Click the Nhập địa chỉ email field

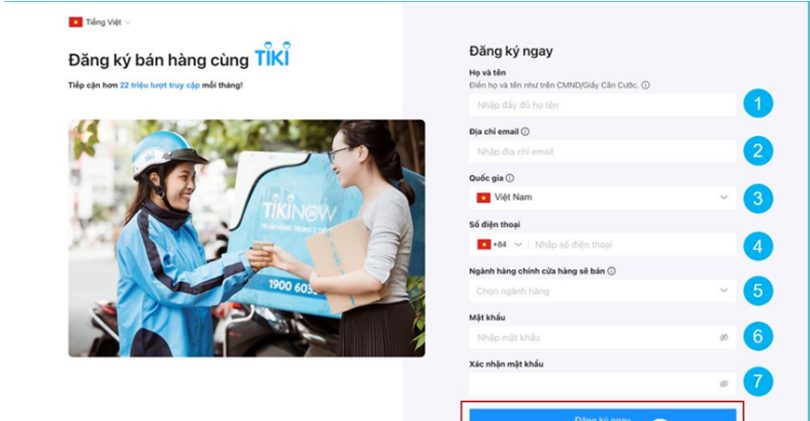[x=602, y=151]
